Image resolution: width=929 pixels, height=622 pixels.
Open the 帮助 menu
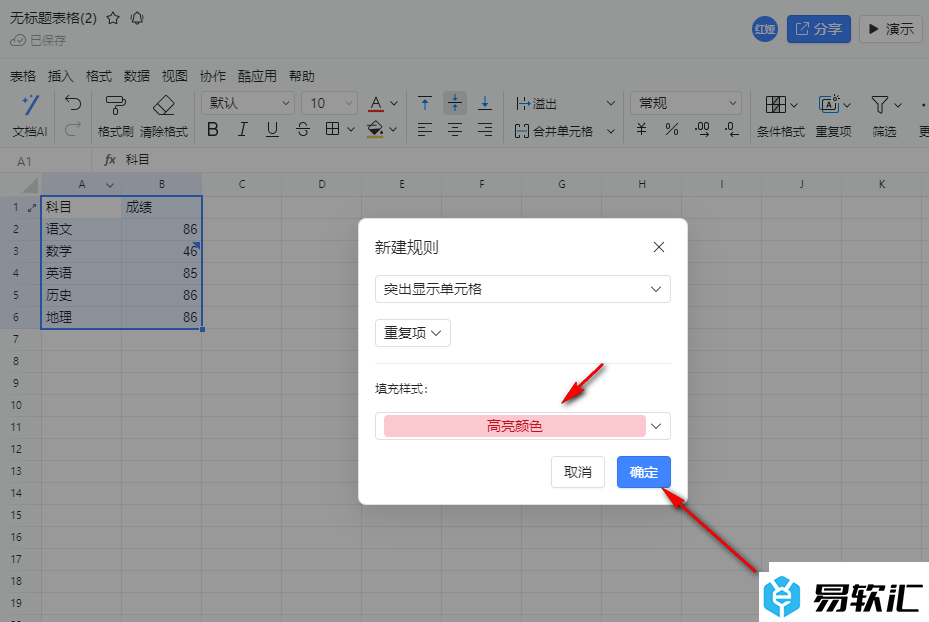[302, 76]
